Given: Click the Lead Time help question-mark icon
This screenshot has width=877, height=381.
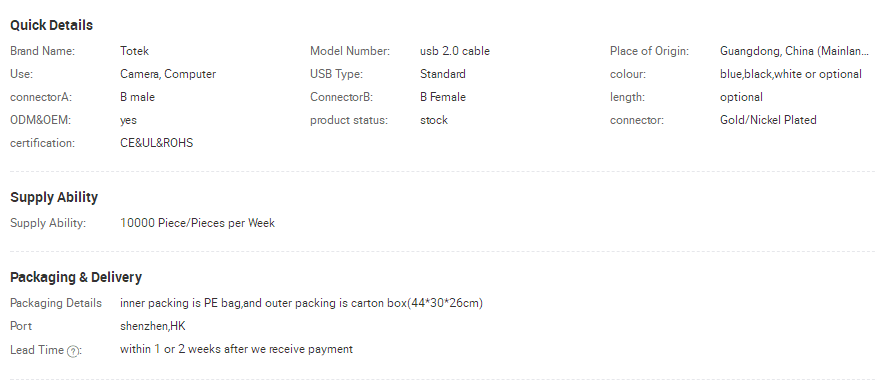Looking at the screenshot, I should (x=72, y=351).
